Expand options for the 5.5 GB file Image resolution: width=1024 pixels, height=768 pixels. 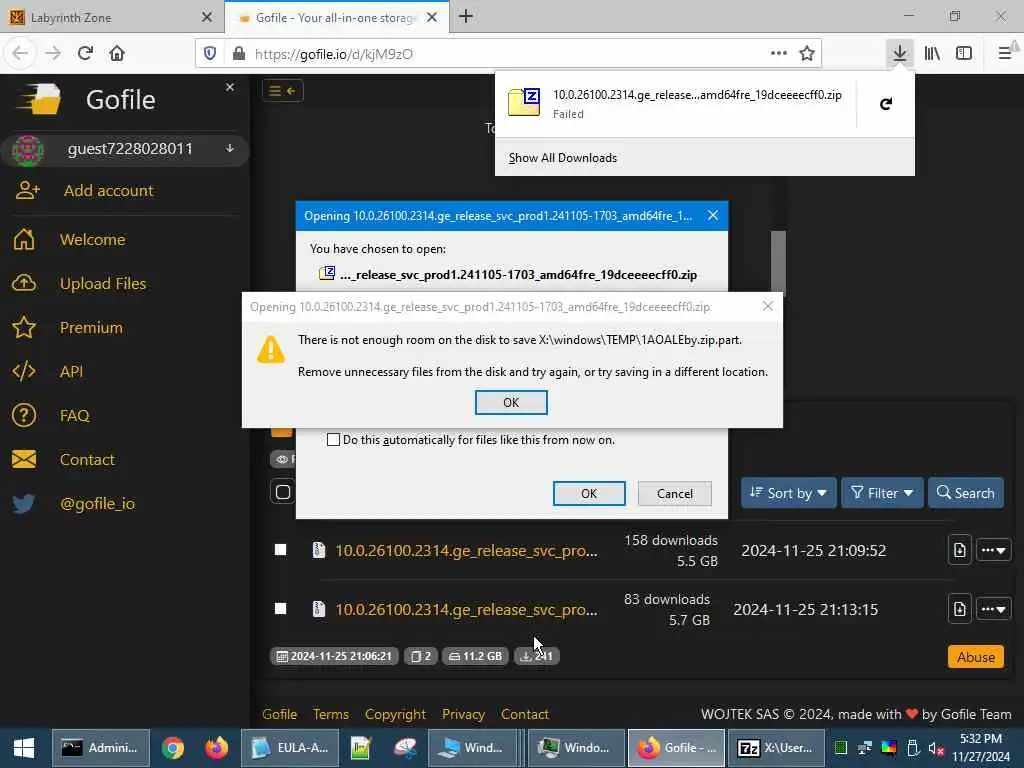click(x=993, y=551)
